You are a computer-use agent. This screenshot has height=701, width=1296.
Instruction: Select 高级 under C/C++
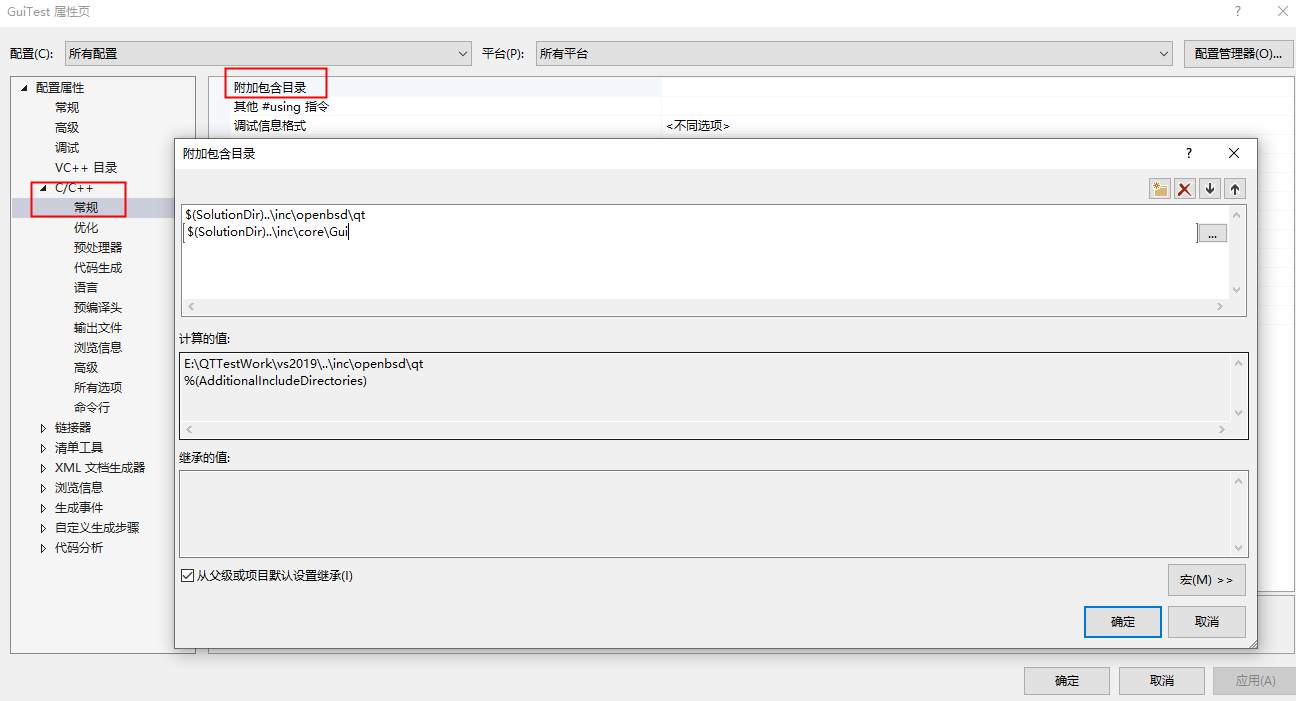click(x=86, y=368)
